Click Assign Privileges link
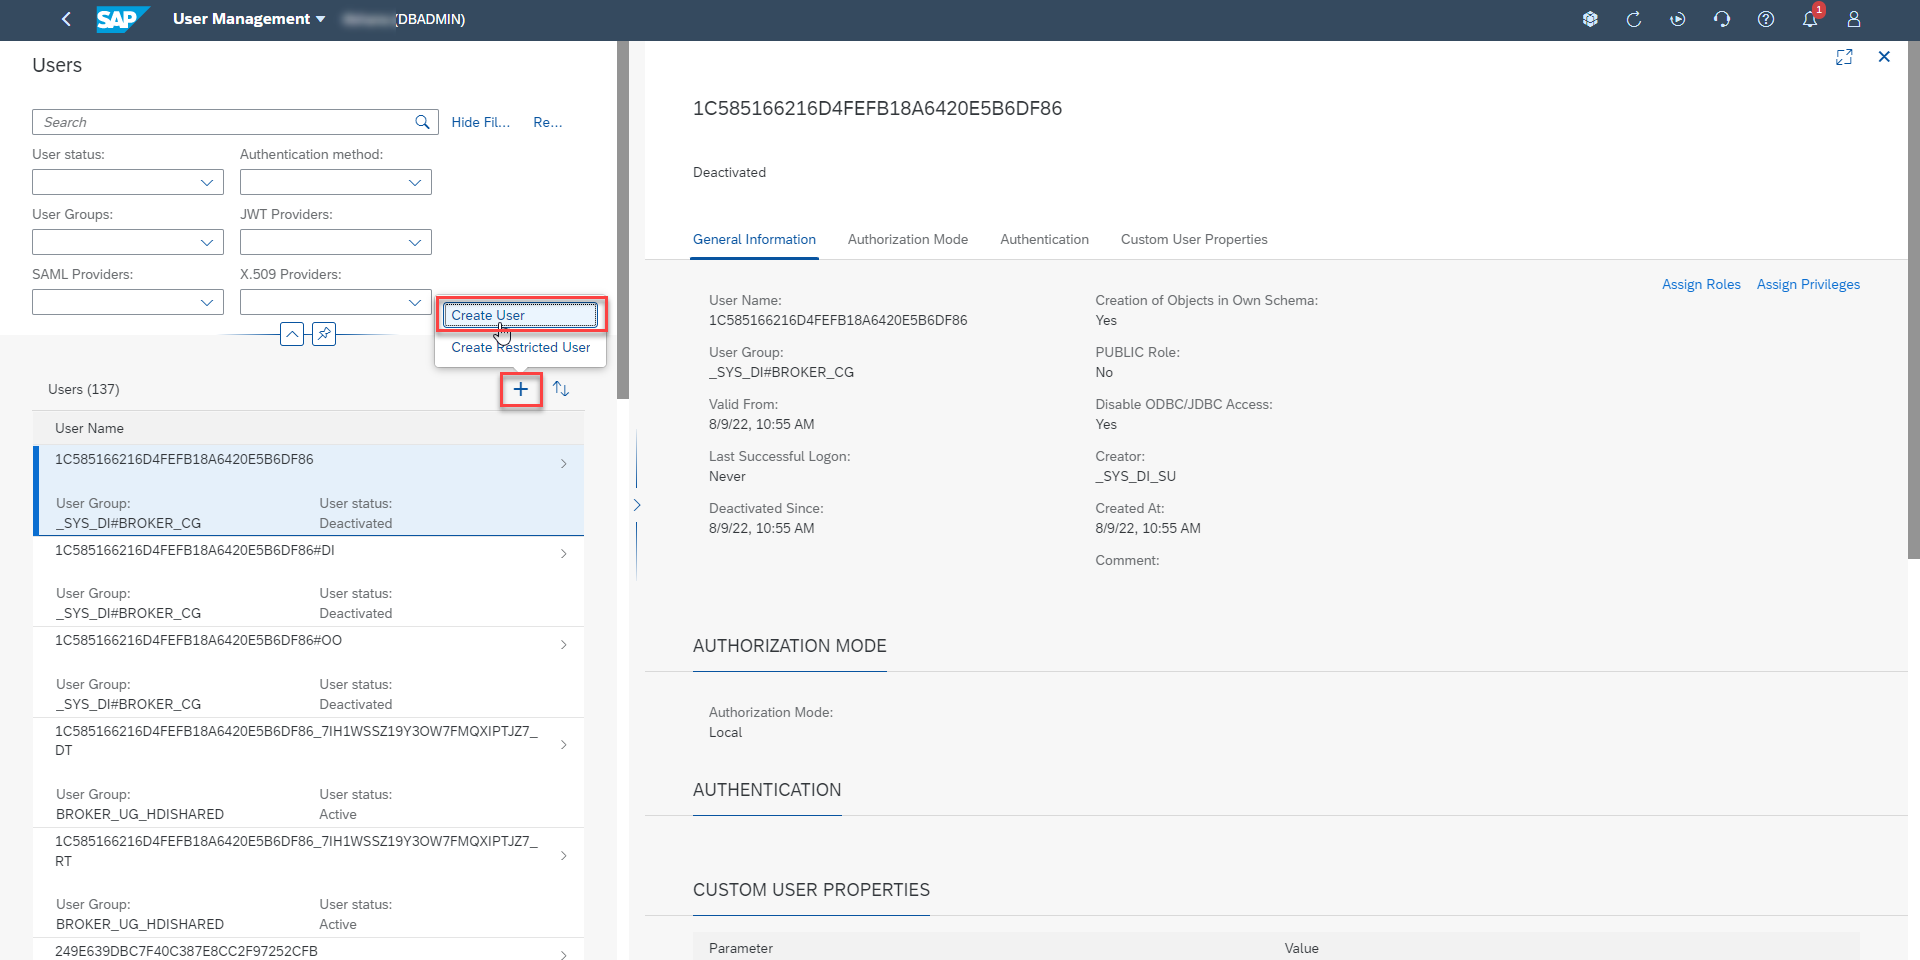Image resolution: width=1920 pixels, height=960 pixels. point(1808,285)
